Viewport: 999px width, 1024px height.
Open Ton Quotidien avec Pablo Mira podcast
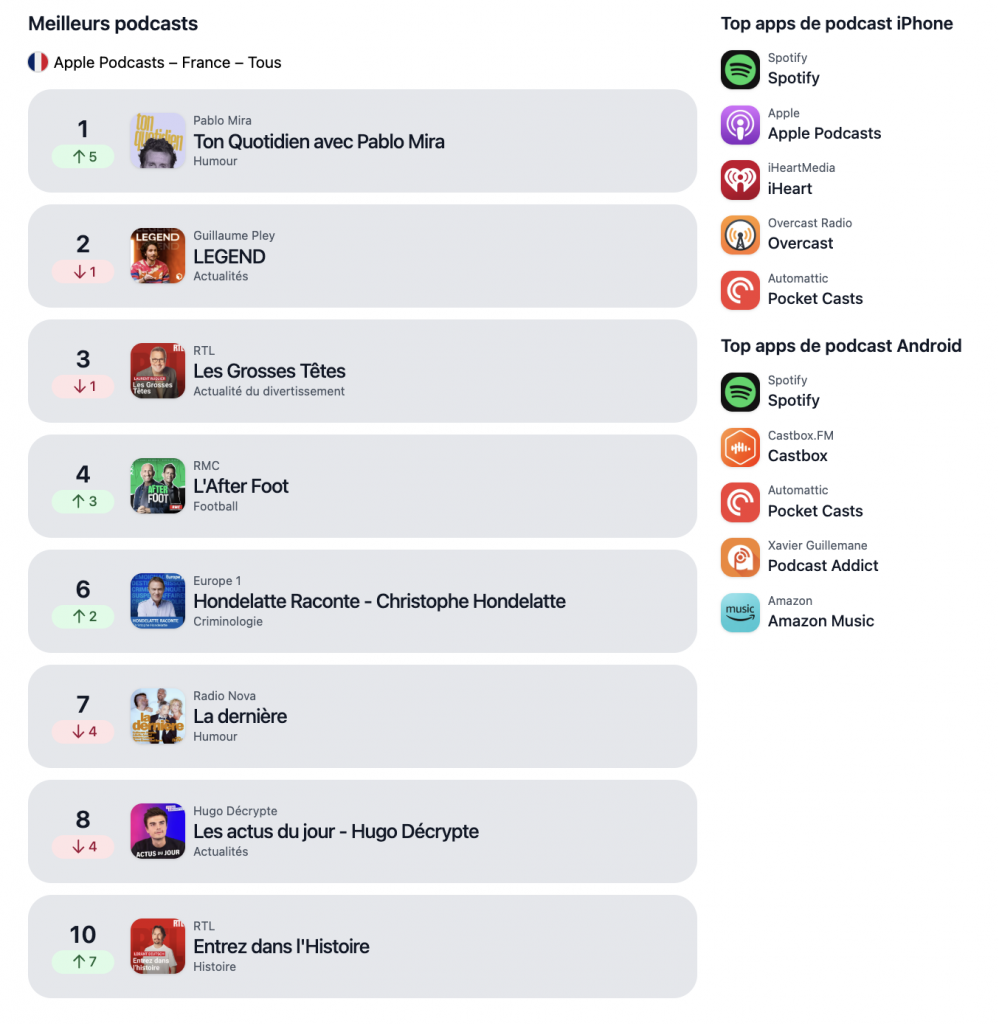[319, 141]
